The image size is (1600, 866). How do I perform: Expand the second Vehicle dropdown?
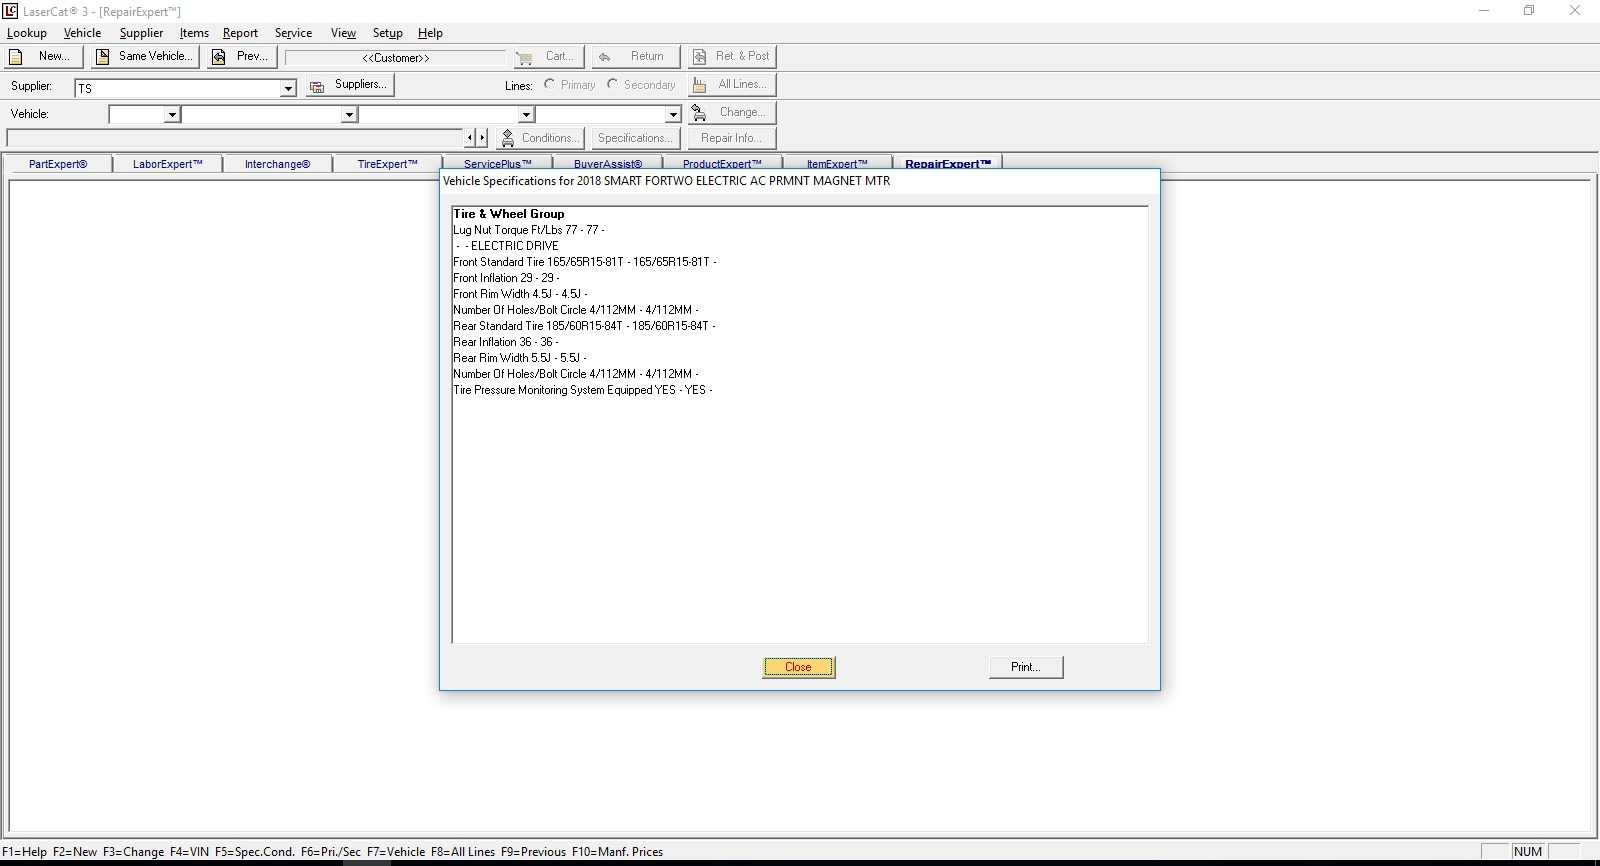(x=349, y=115)
